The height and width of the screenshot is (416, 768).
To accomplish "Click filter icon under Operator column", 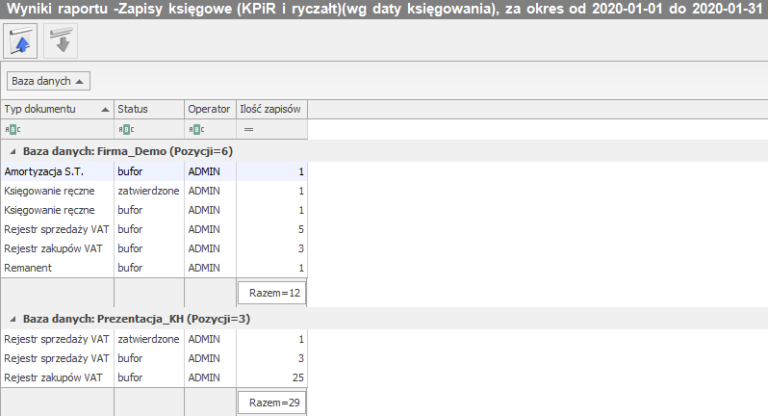I will [x=194, y=129].
